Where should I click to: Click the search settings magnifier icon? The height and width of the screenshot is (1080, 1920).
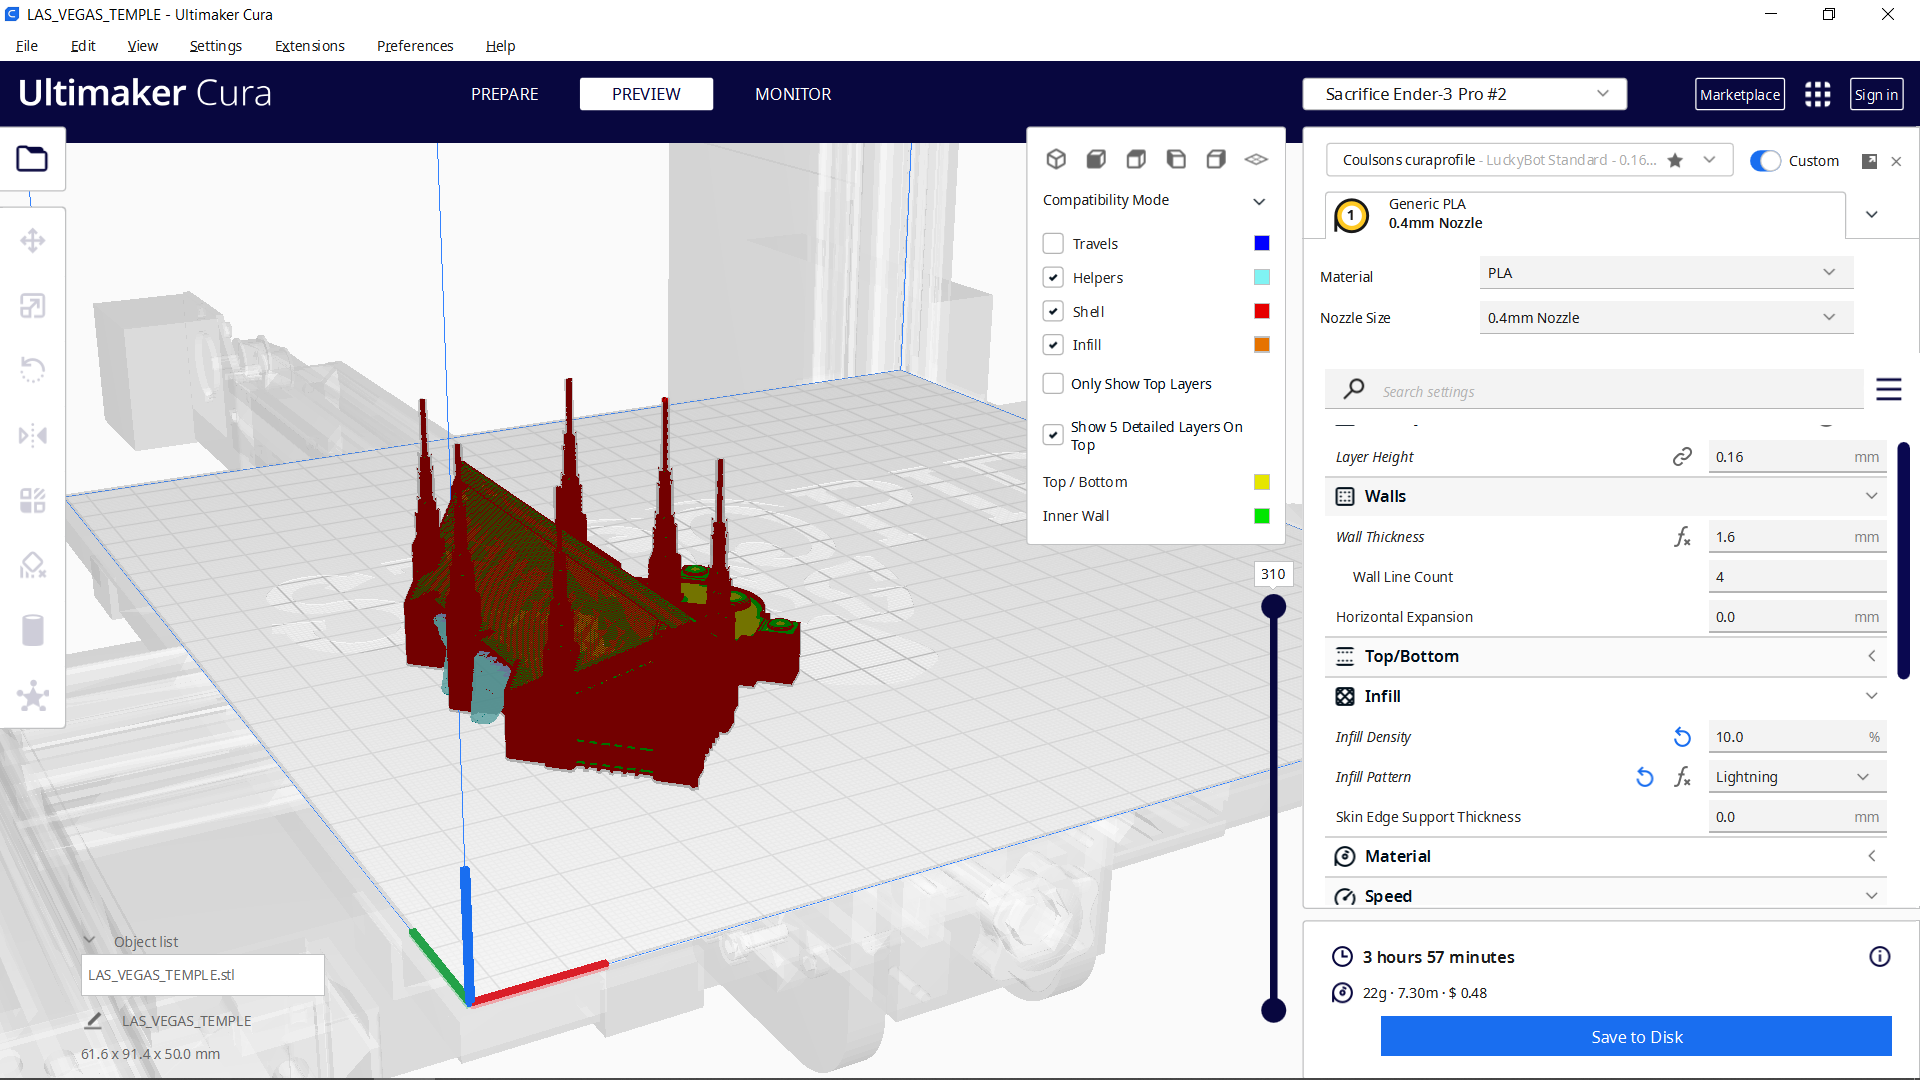tap(1353, 389)
